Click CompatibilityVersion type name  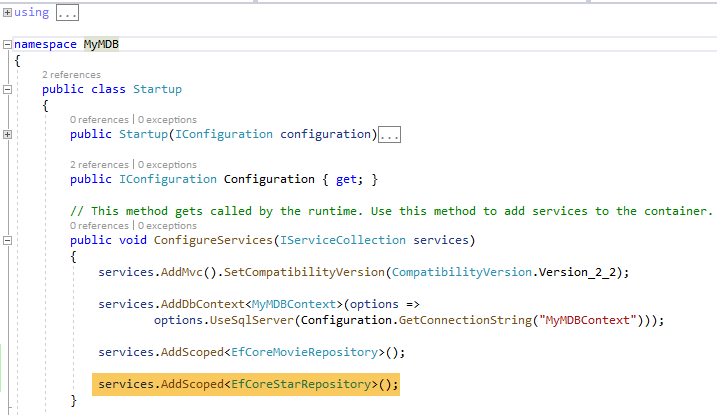coord(462,272)
